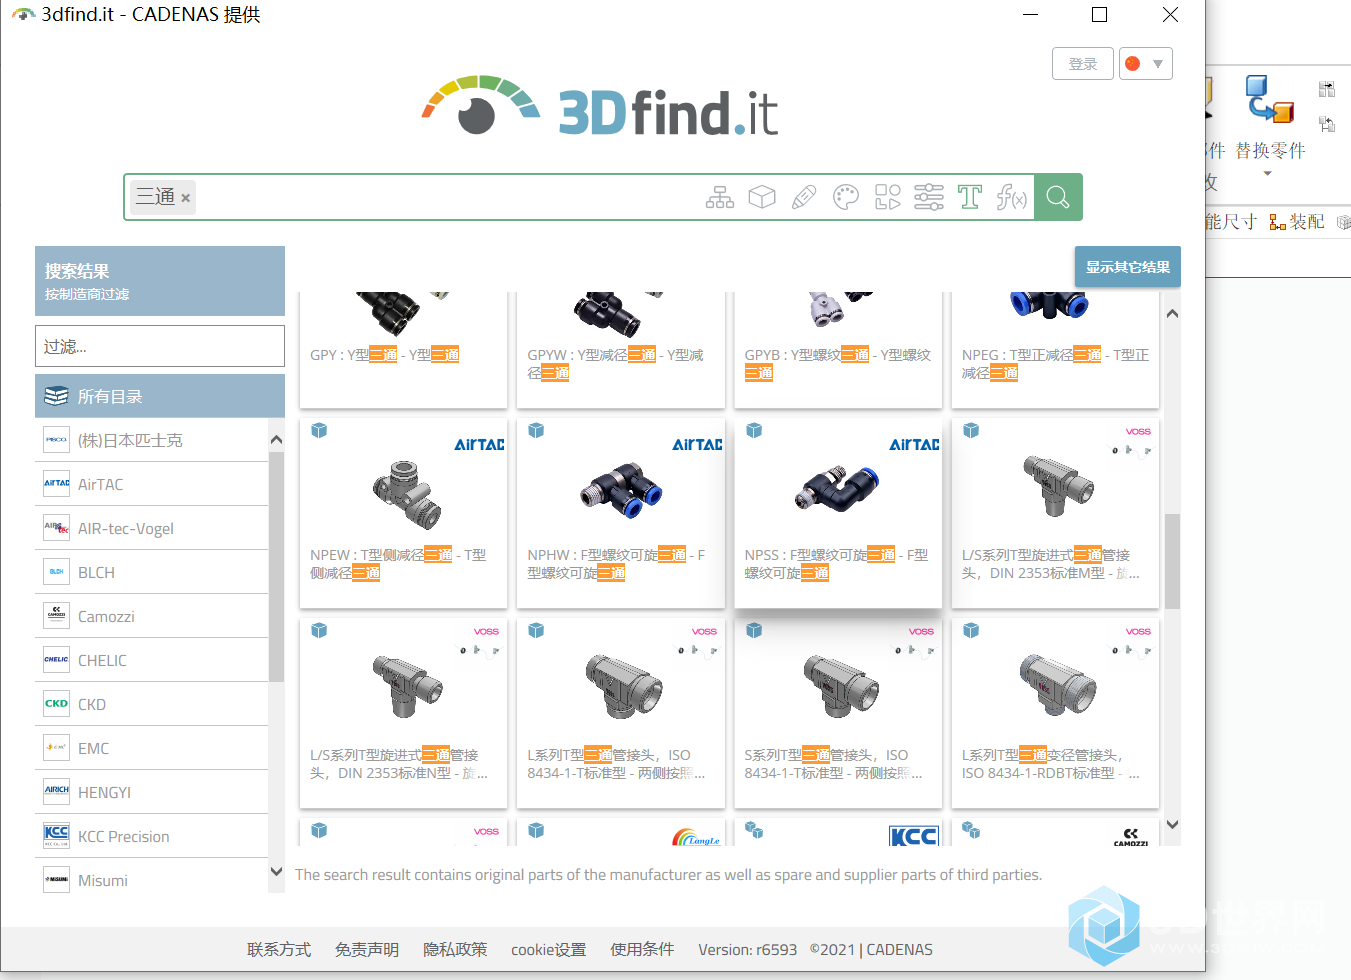Click 3D cube icon on NPHW card
Image resolution: width=1351 pixels, height=980 pixels.
[536, 430]
